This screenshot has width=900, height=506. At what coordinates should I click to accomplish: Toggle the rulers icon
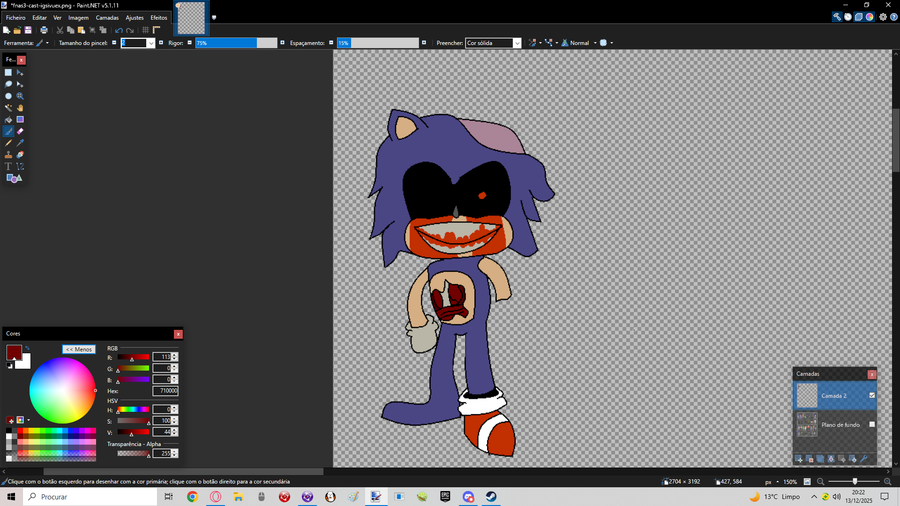(x=156, y=30)
